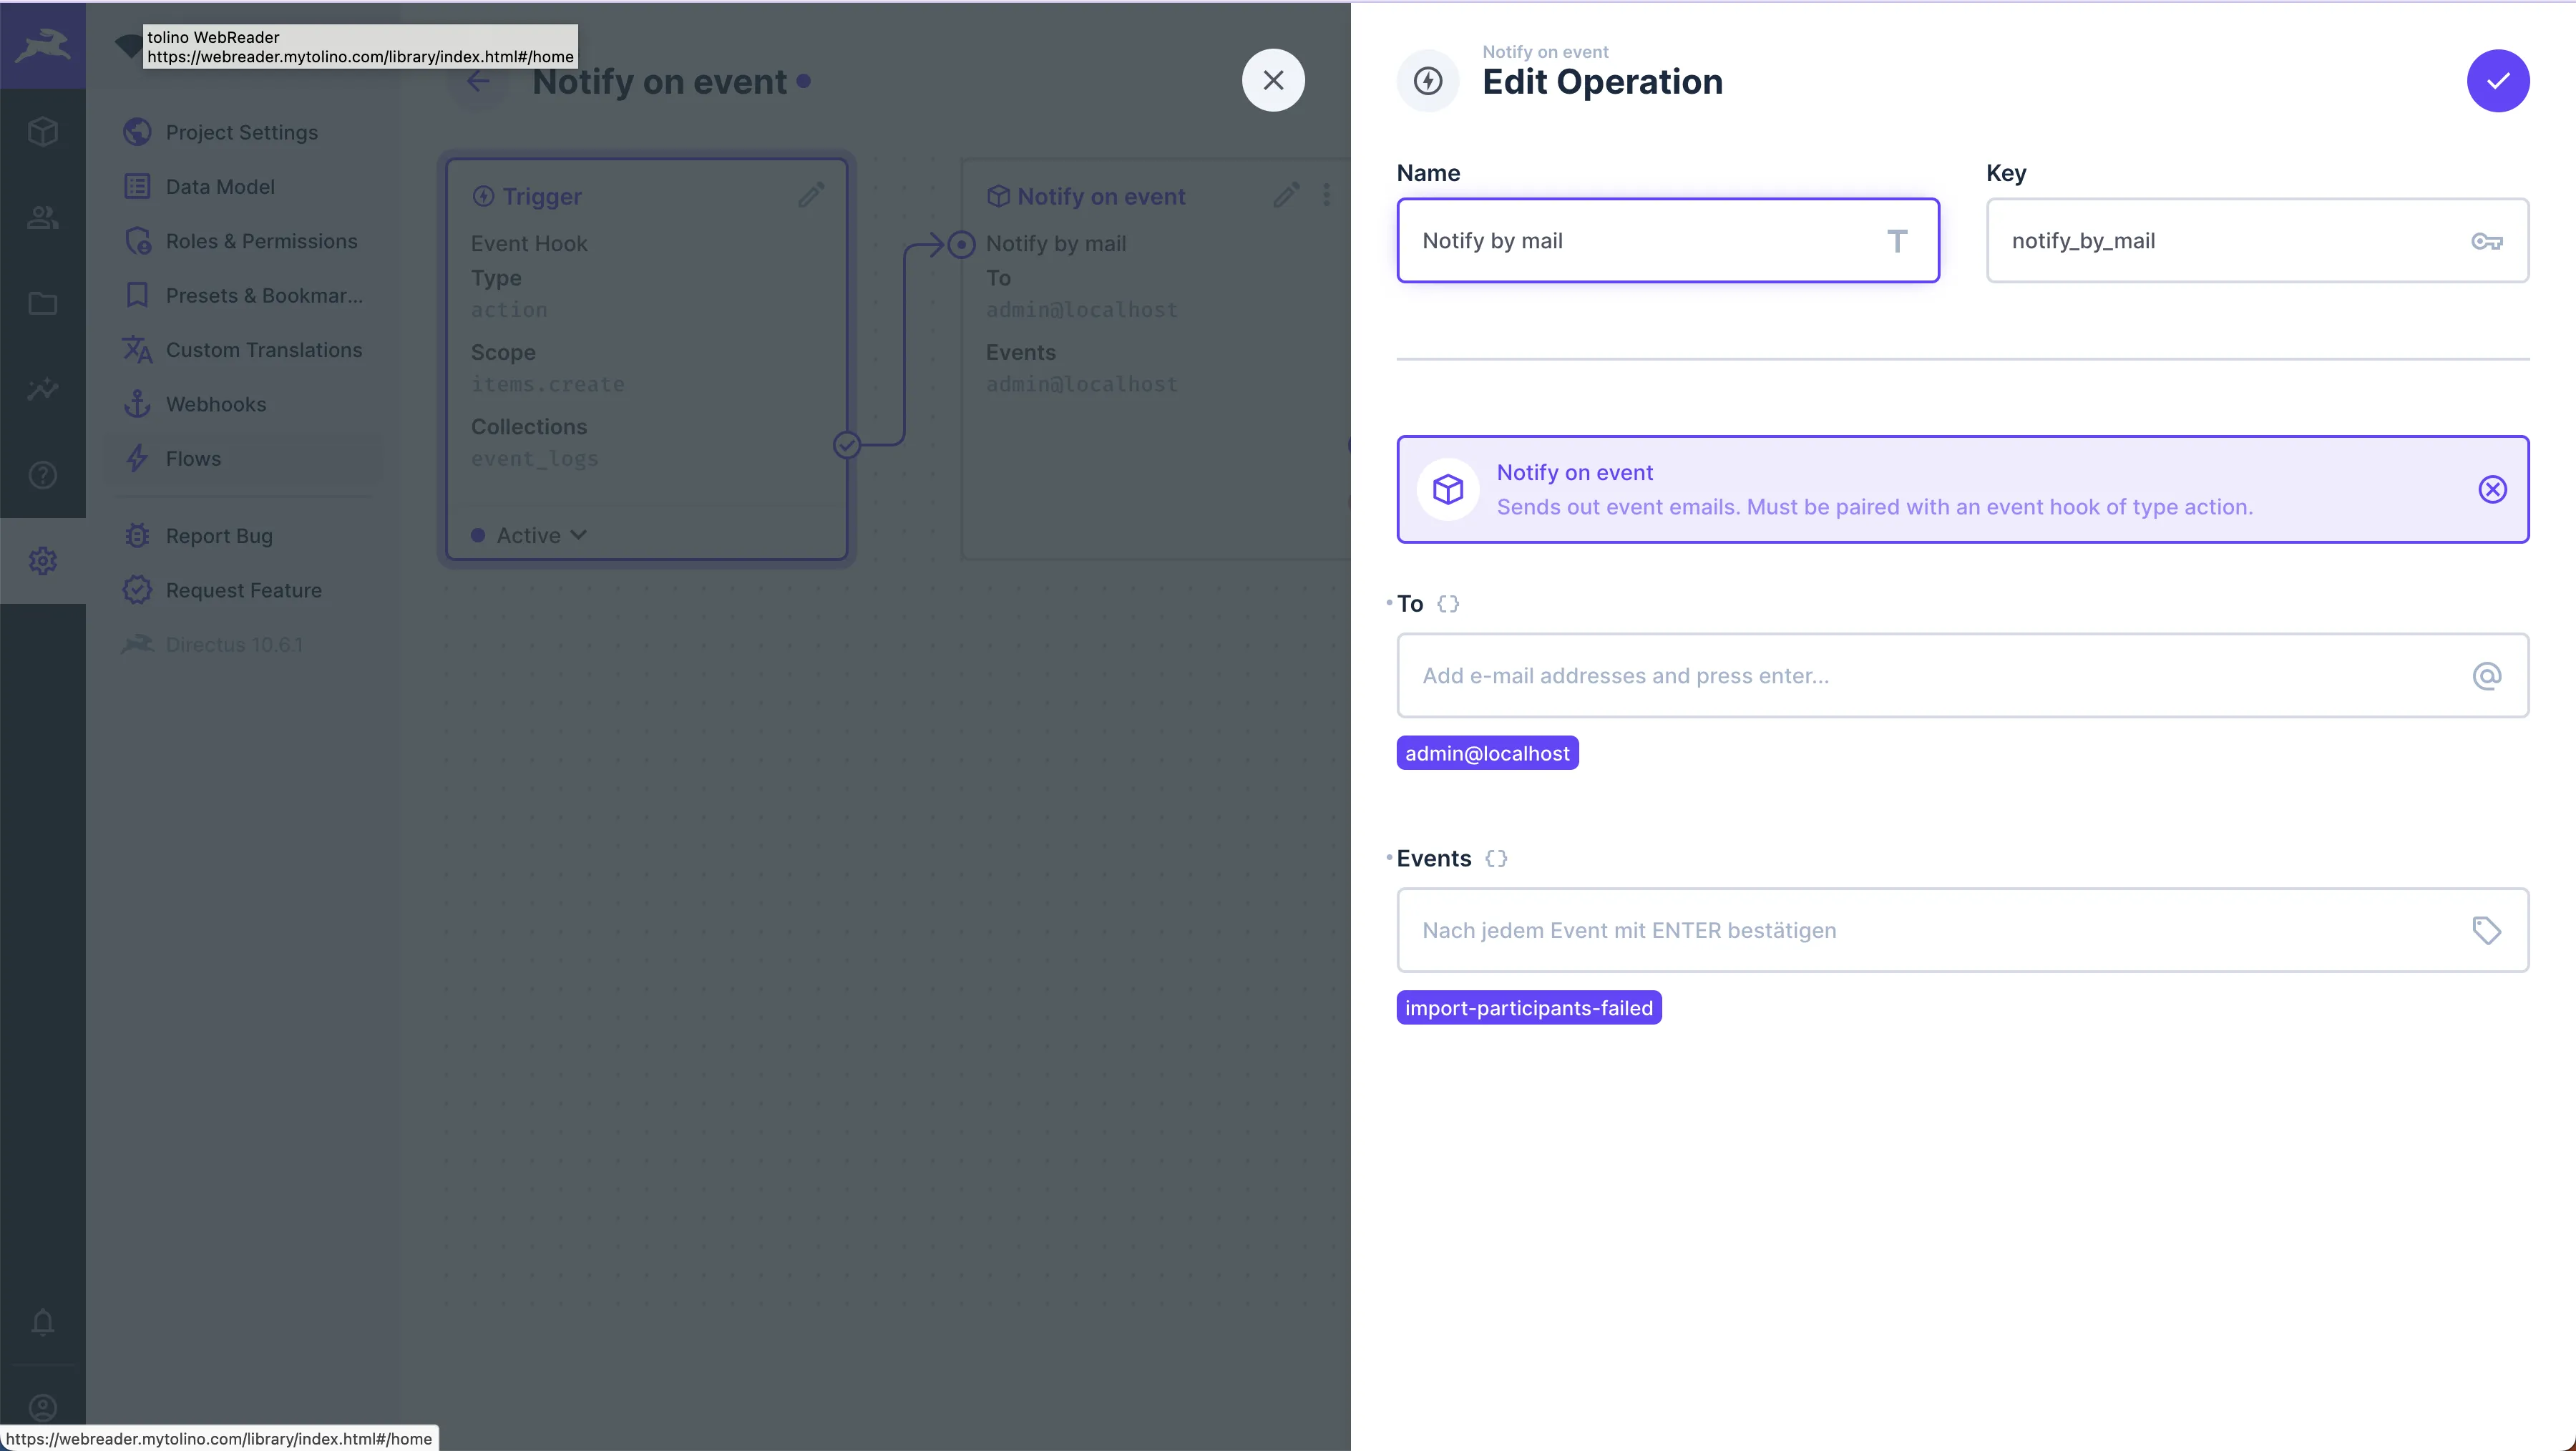
Task: Click the dynamic variable toggle next to To
Action: pyautogui.click(x=1448, y=602)
